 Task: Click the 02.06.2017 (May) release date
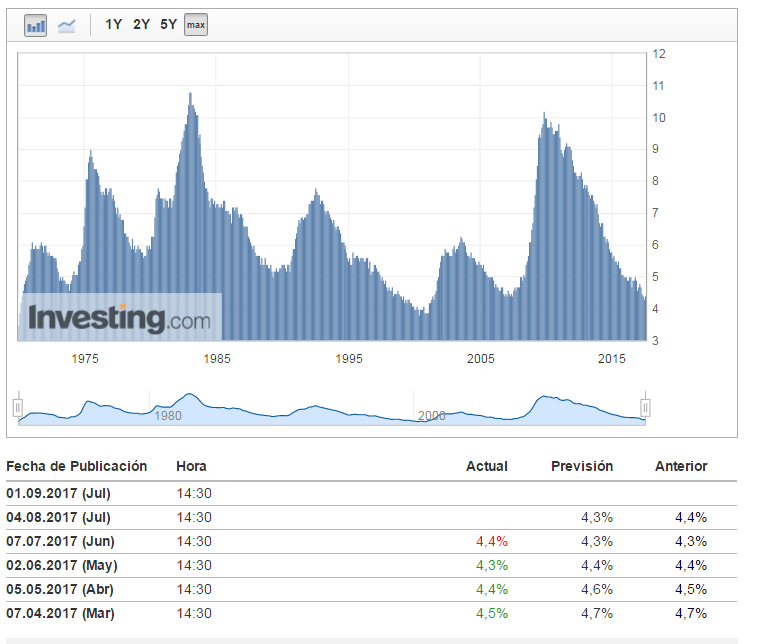tap(61, 565)
